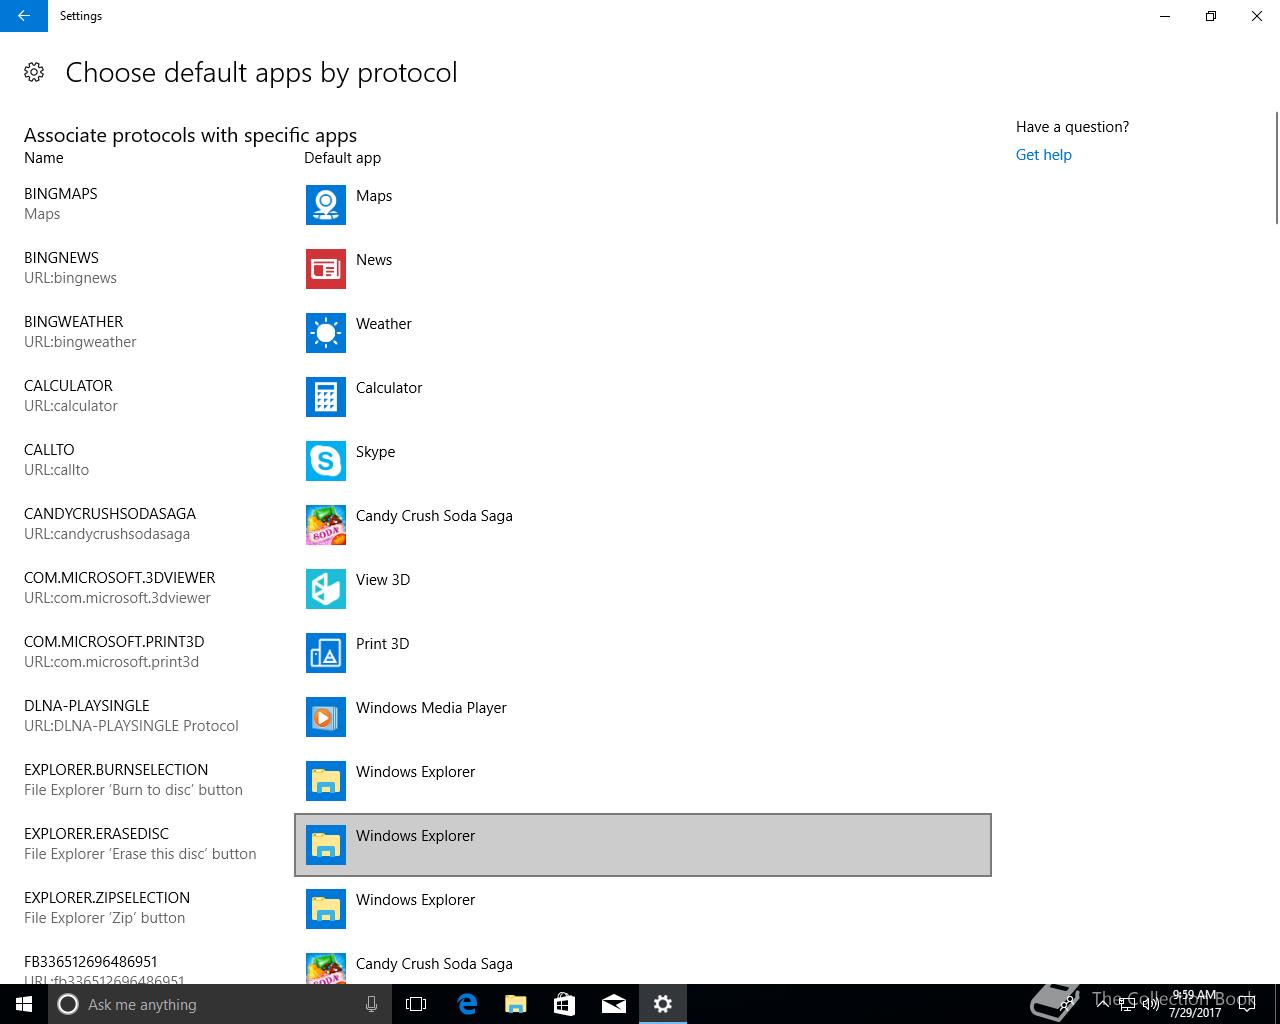Select the BINGNEWS protocol name
Screen dimensions: 1280x1024
[61, 258]
